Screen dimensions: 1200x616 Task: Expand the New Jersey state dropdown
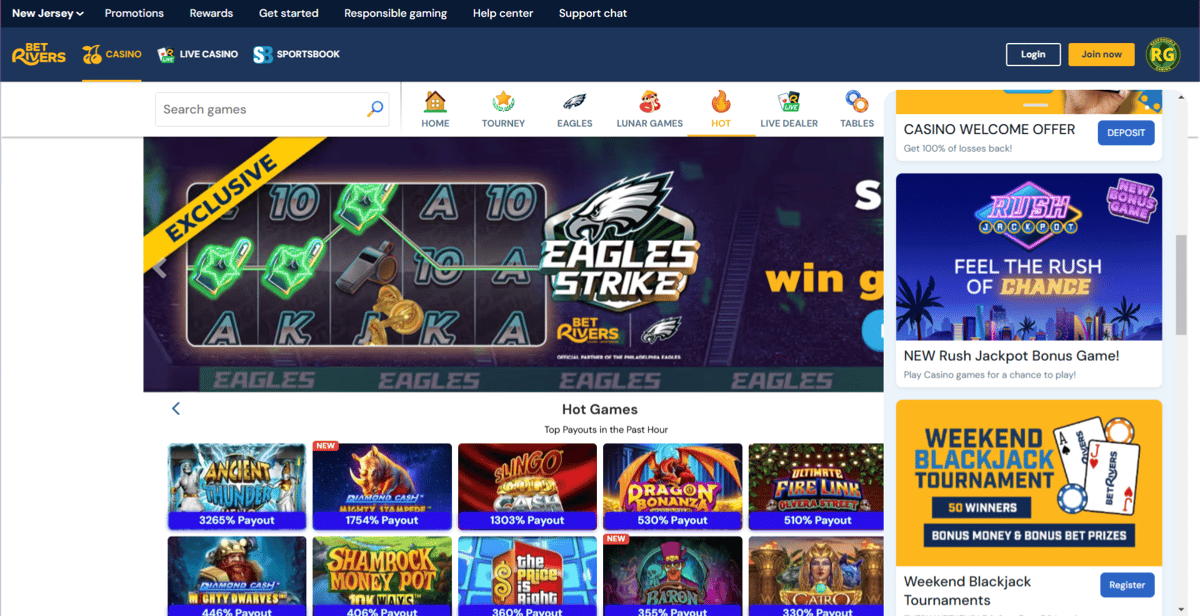coord(48,13)
